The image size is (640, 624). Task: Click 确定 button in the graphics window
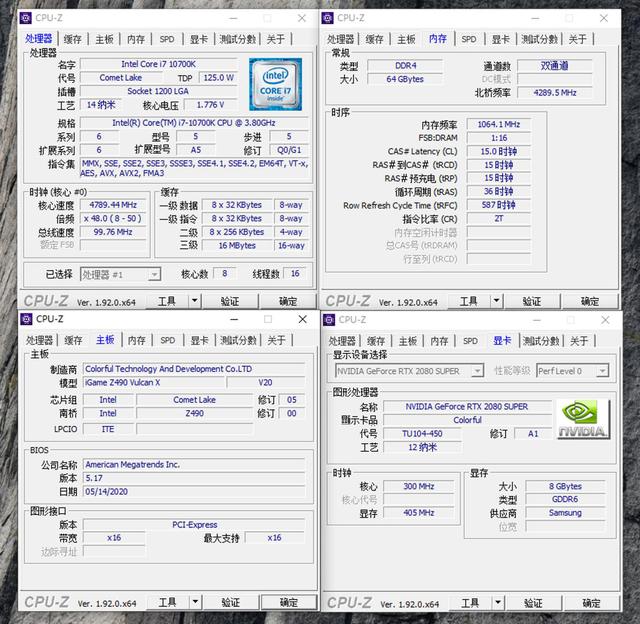pos(591,603)
